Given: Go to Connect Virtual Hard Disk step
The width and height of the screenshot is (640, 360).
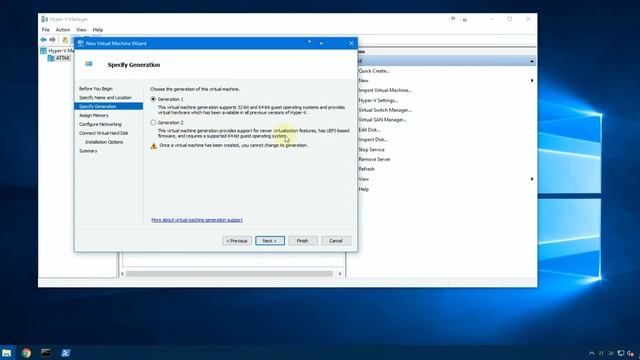Looking at the screenshot, I should tap(104, 133).
